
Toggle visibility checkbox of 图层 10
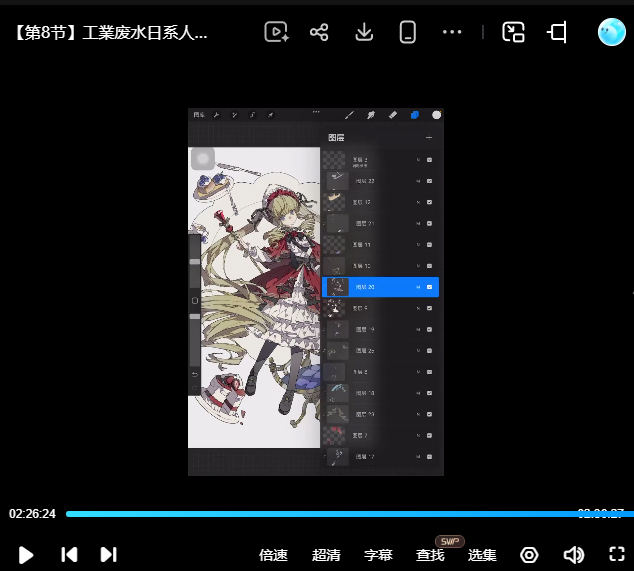(x=429, y=266)
